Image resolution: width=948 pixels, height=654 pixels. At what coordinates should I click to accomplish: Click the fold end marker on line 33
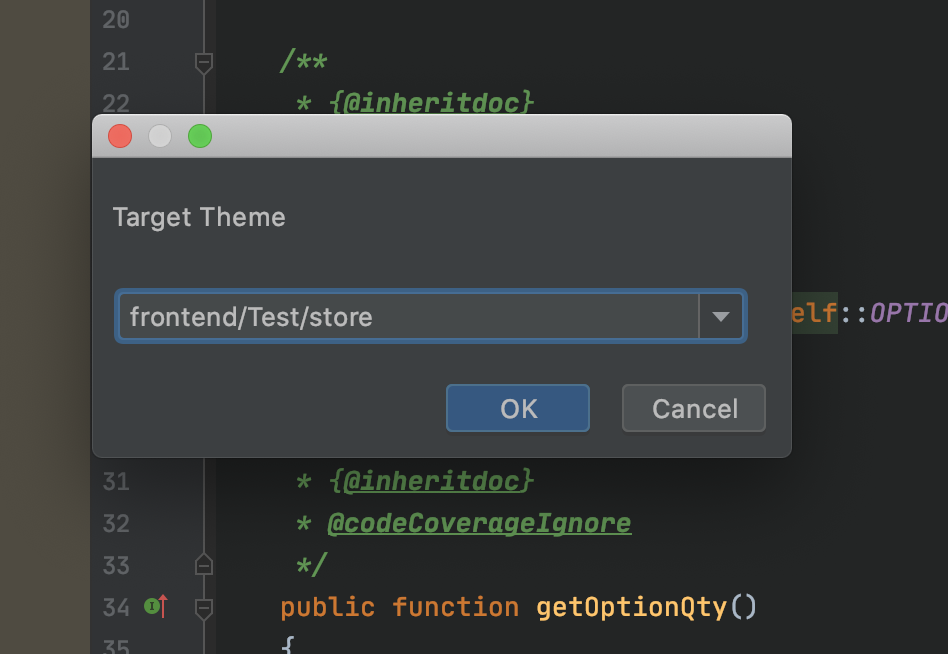pos(204,565)
